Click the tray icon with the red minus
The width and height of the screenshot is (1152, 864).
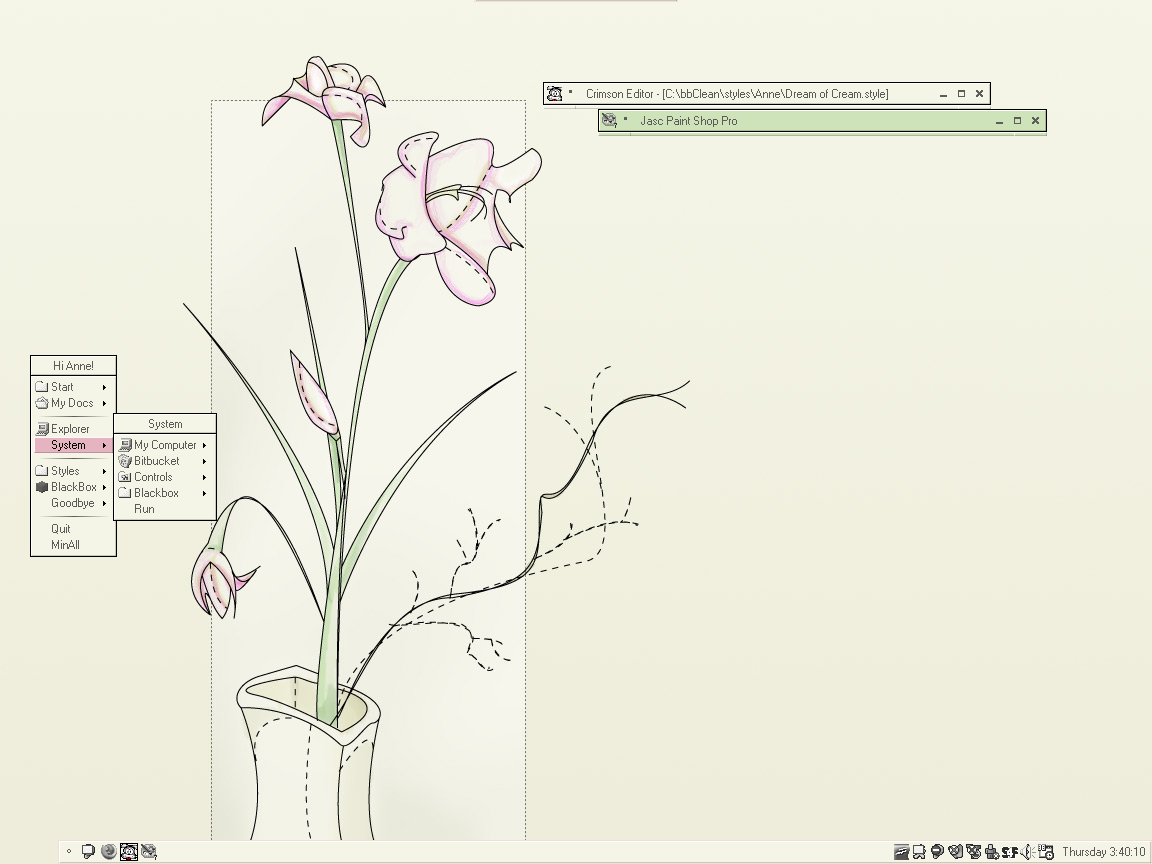937,852
